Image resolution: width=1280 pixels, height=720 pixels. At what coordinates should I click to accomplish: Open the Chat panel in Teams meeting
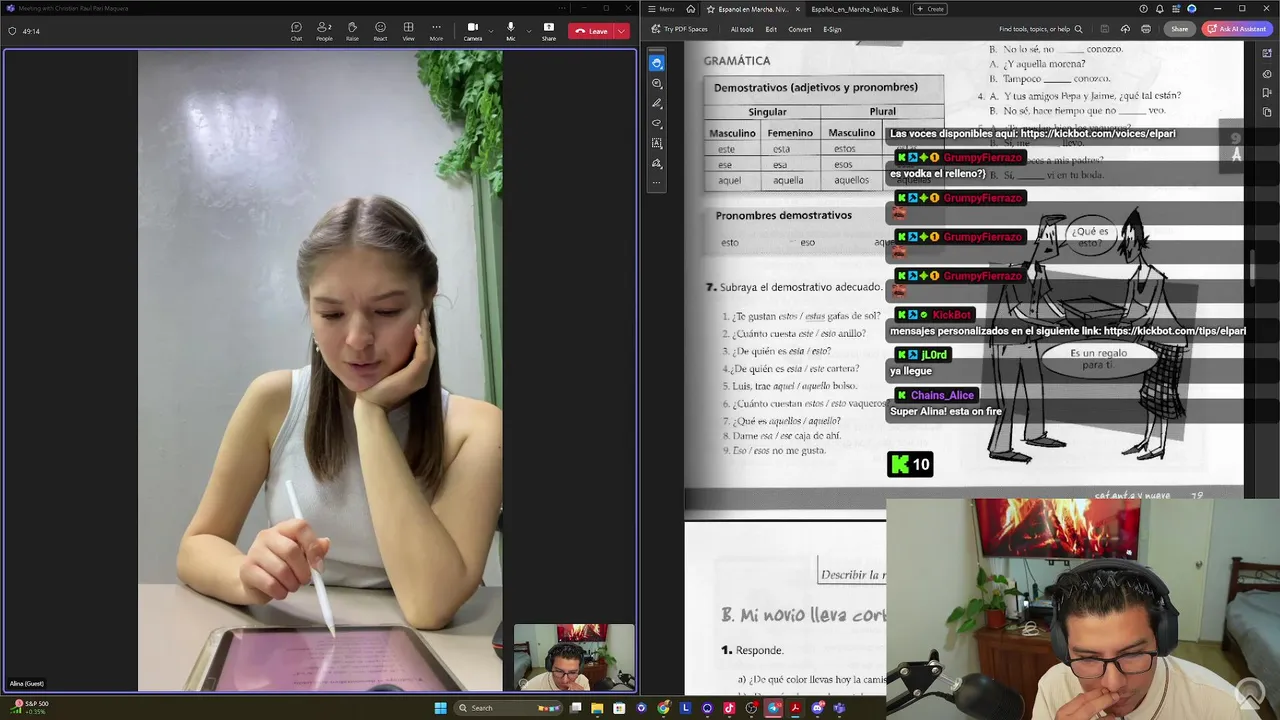click(x=296, y=31)
